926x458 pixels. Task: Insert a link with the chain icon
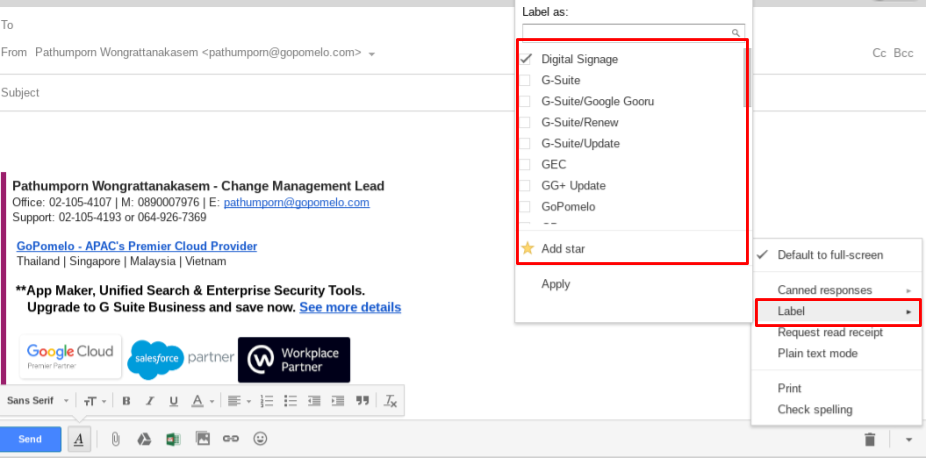tap(230, 439)
